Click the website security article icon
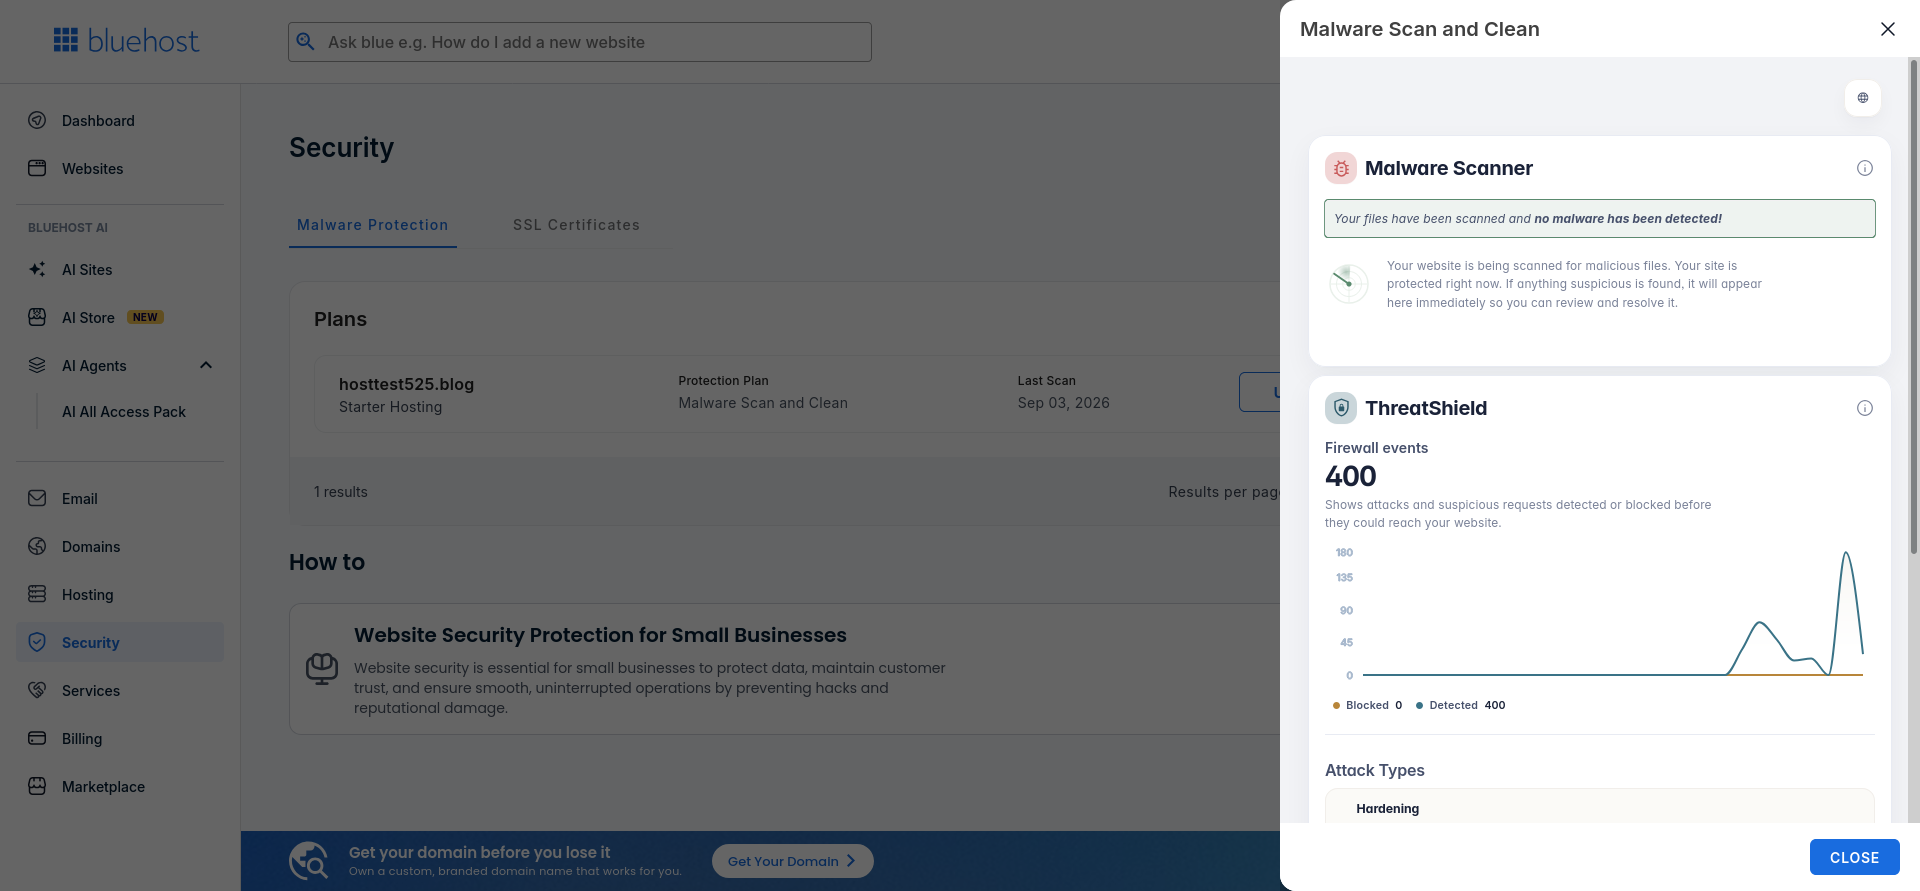The width and height of the screenshot is (1920, 891). [322, 669]
